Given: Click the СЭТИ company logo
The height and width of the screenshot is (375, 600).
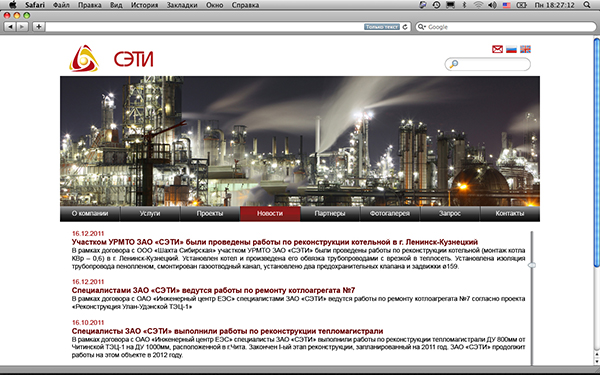Looking at the screenshot, I should coord(111,59).
